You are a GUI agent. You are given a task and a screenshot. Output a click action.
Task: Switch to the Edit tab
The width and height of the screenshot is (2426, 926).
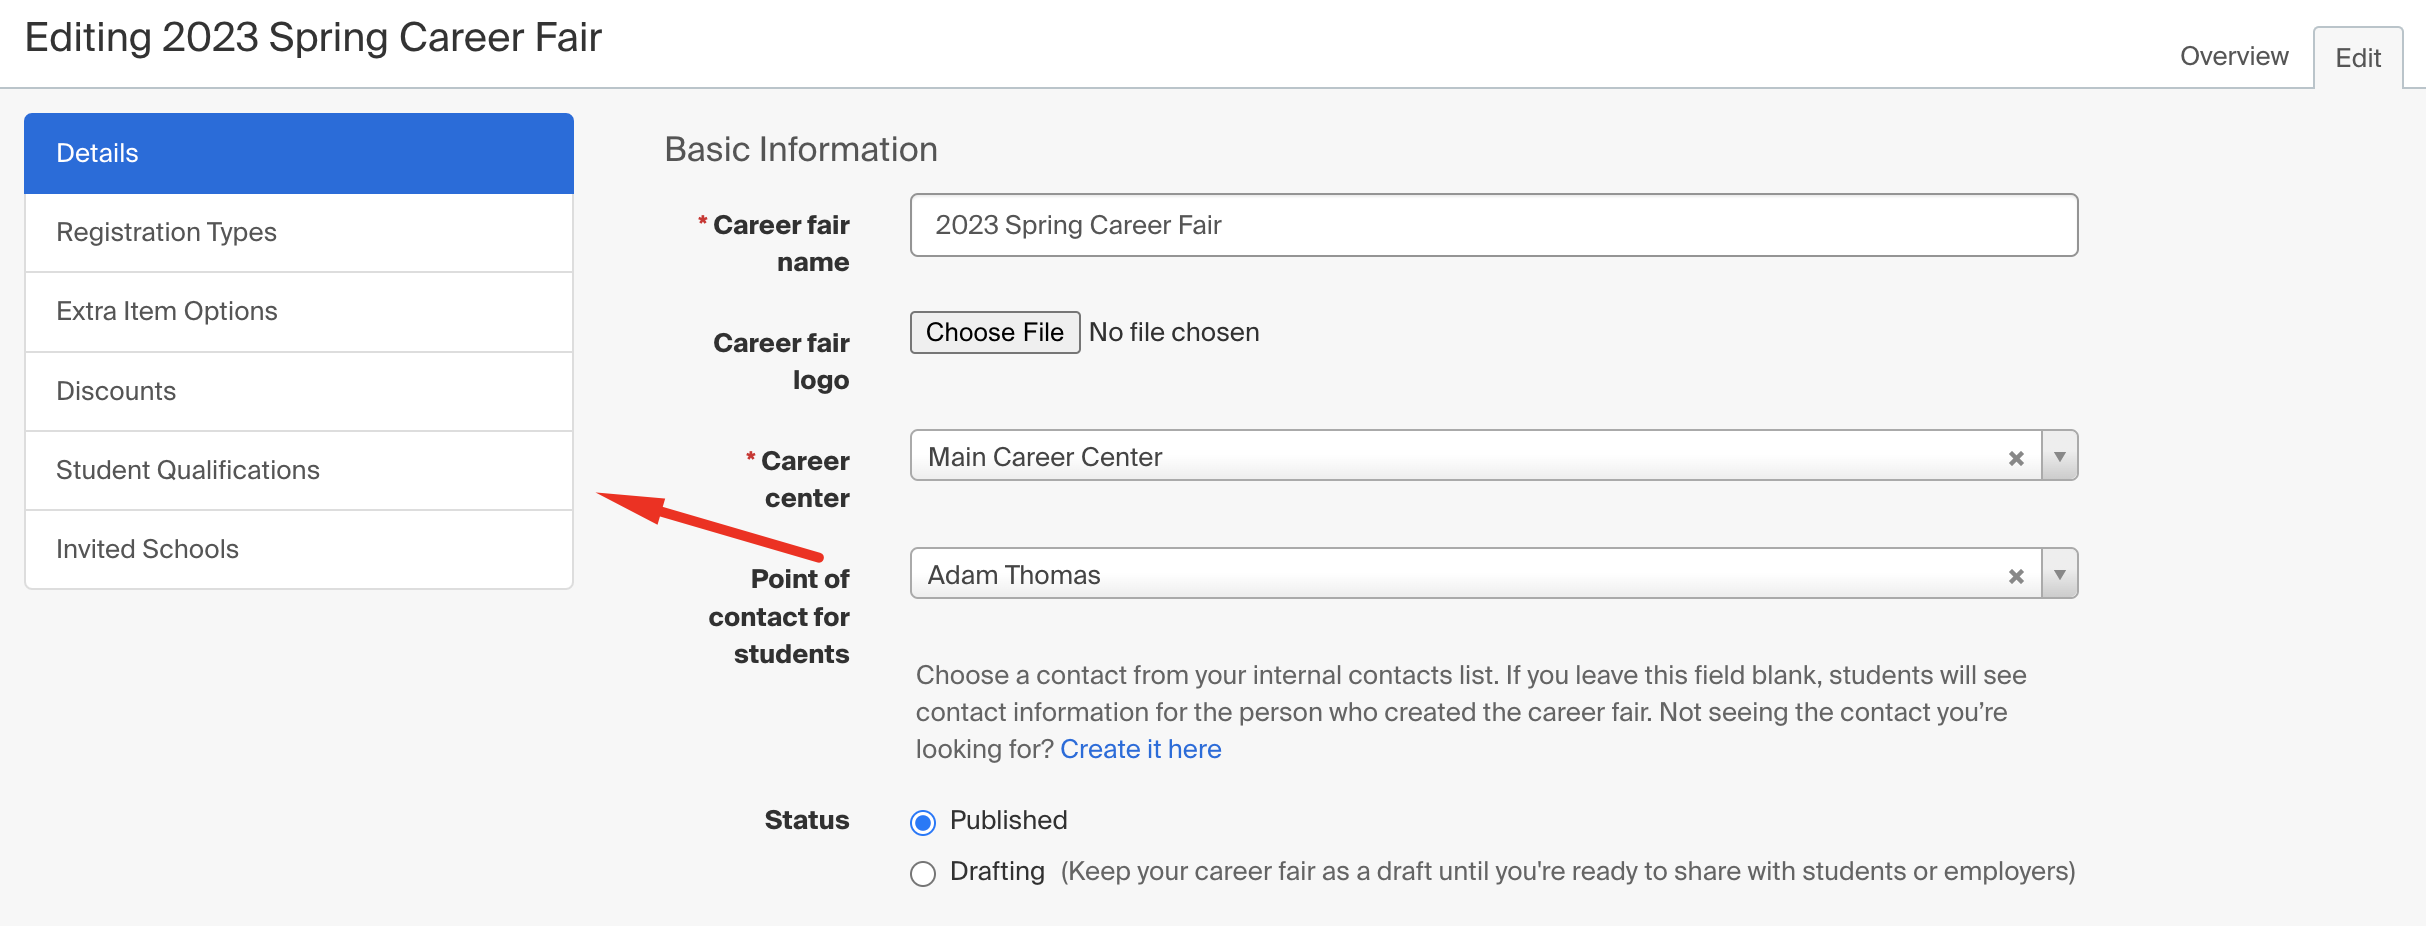coord(2358,58)
